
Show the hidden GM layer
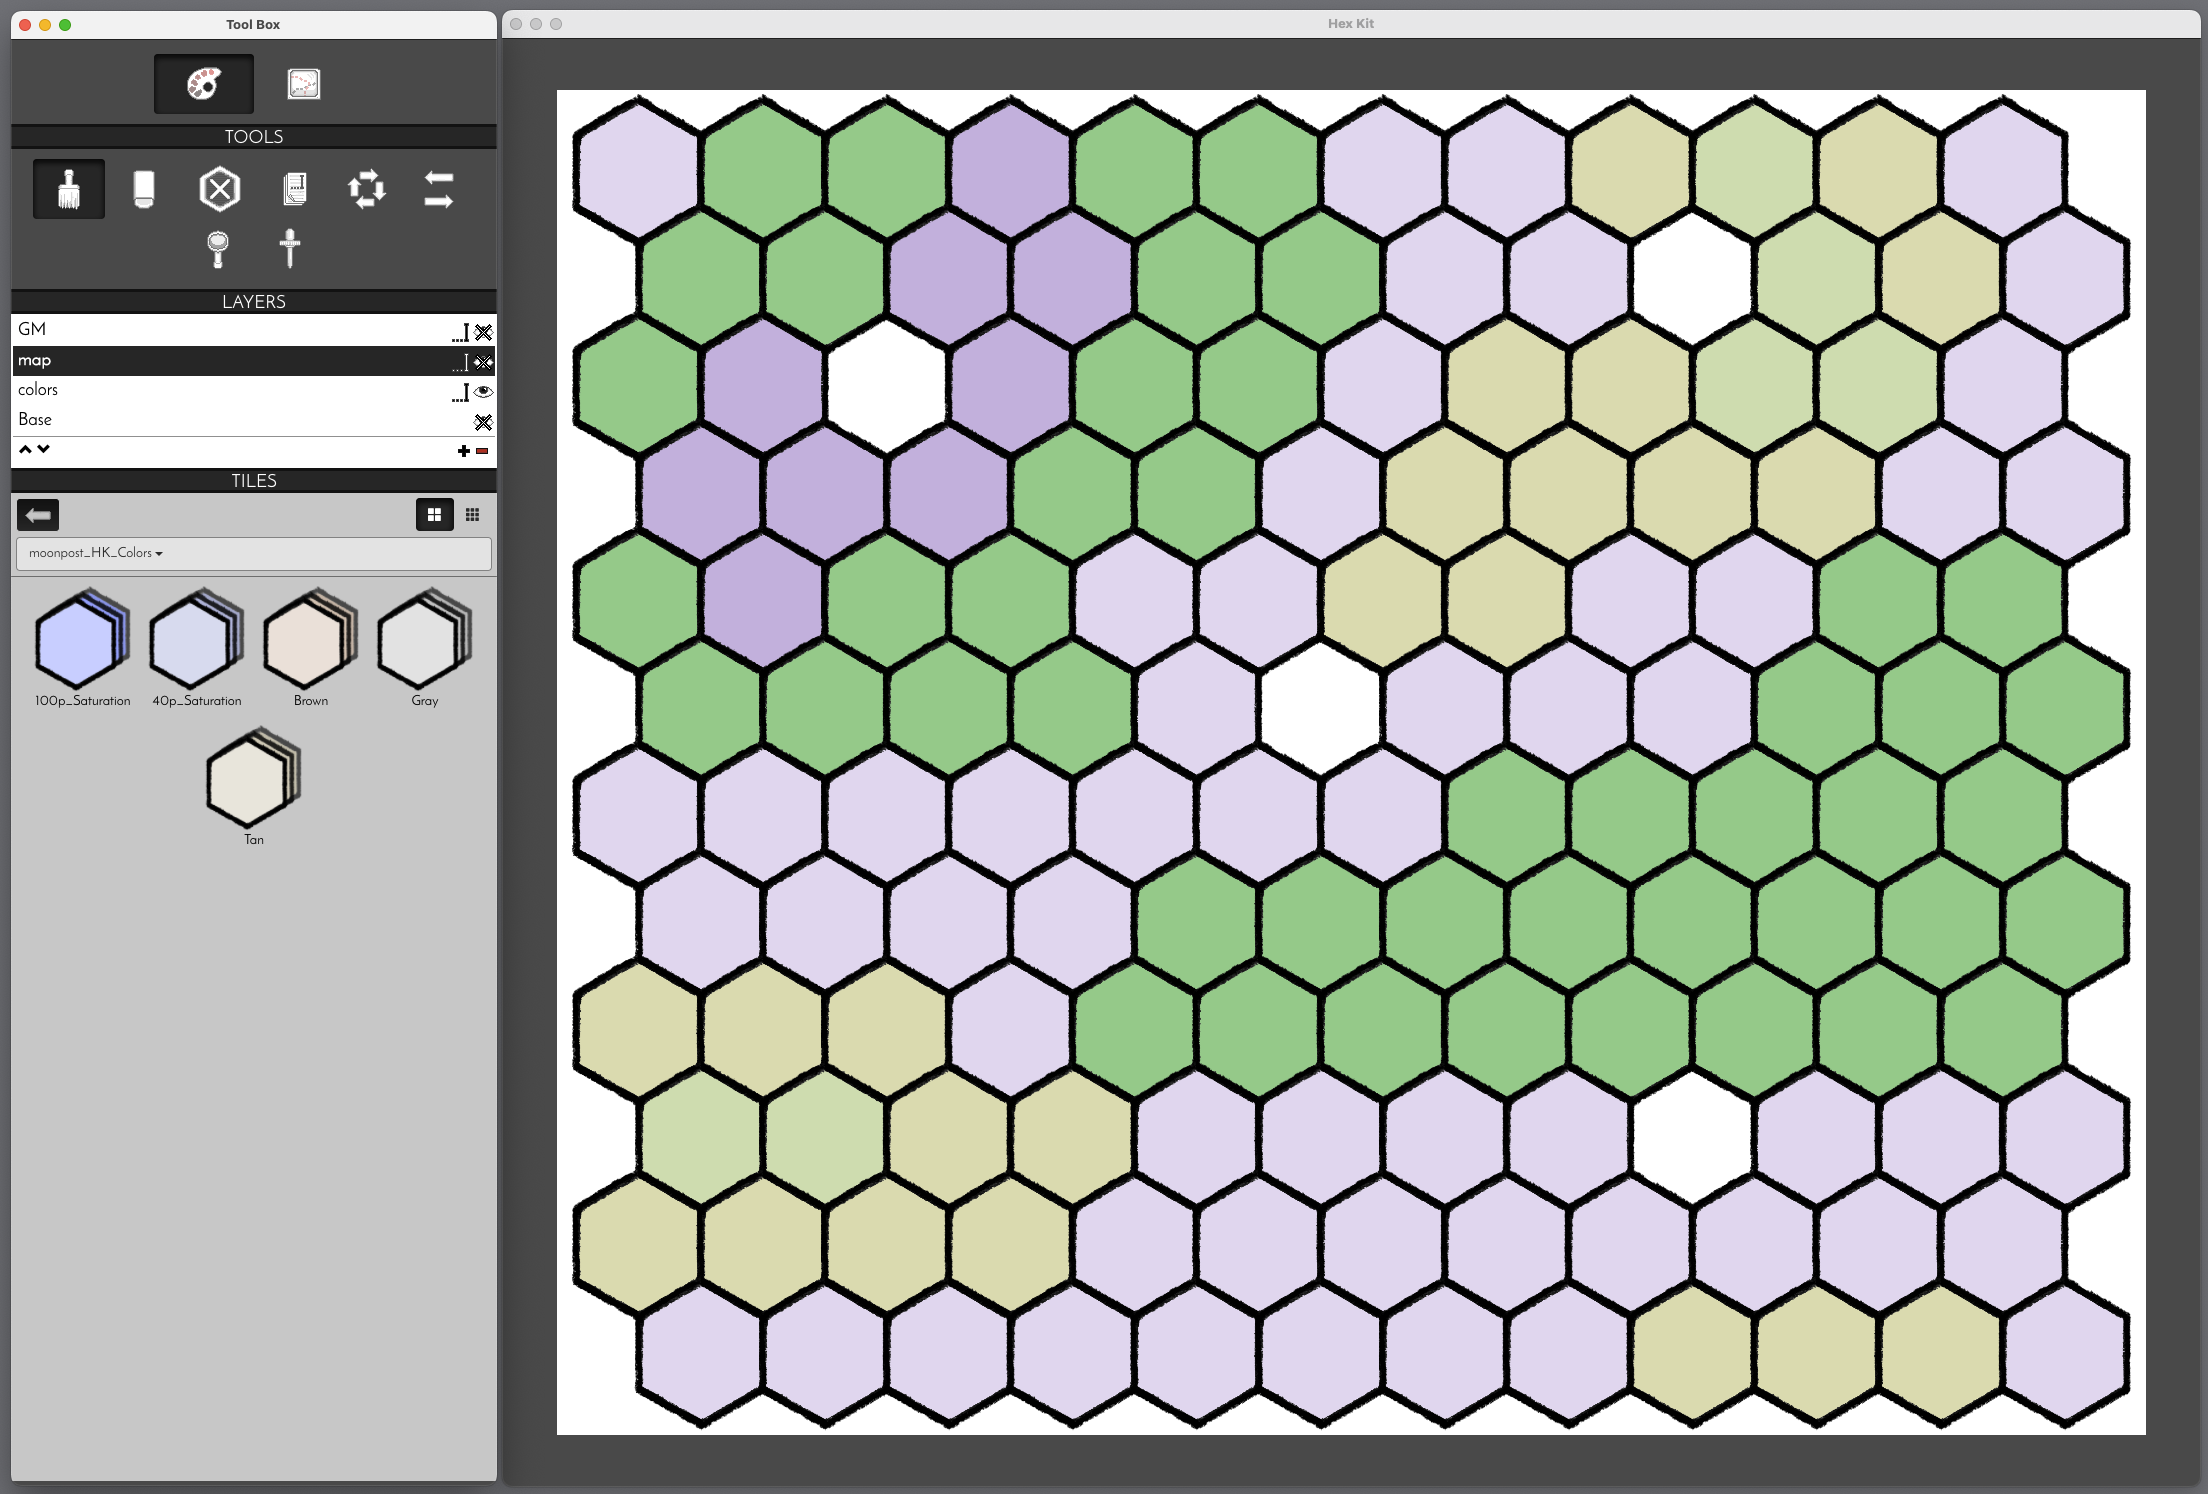coord(484,332)
